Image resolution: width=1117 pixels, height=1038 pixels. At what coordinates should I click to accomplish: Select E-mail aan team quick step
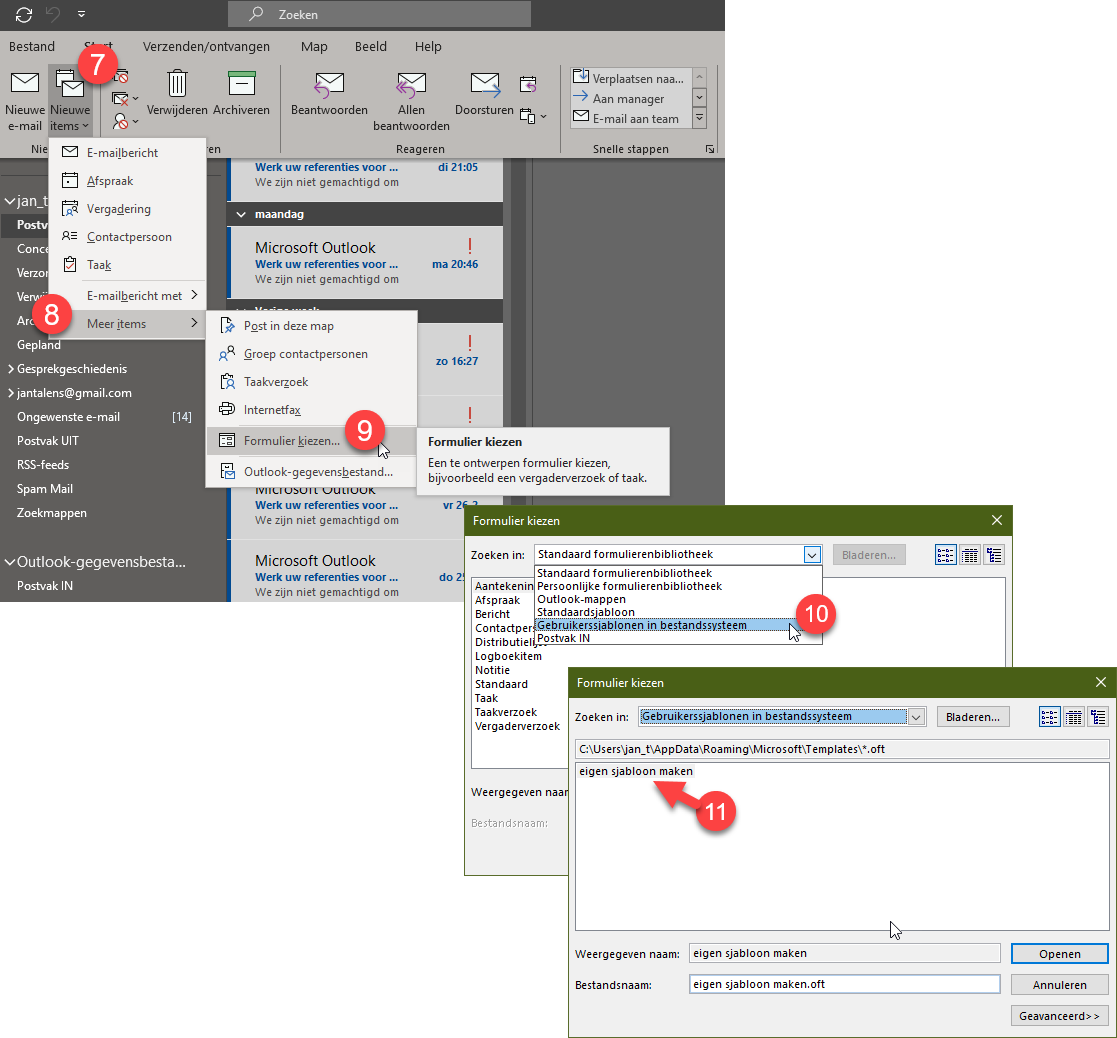click(630, 118)
